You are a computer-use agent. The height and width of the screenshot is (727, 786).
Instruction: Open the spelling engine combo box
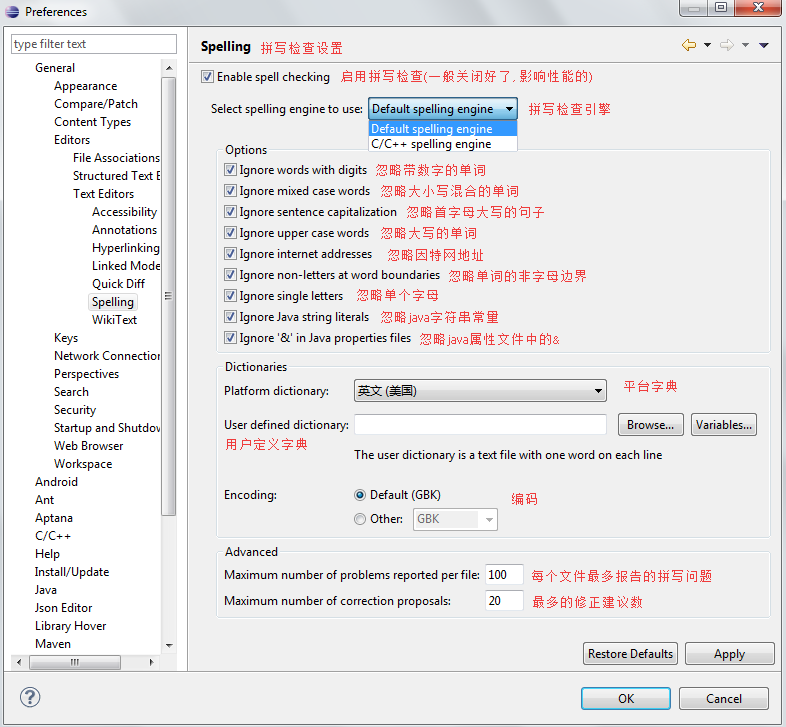coord(443,109)
